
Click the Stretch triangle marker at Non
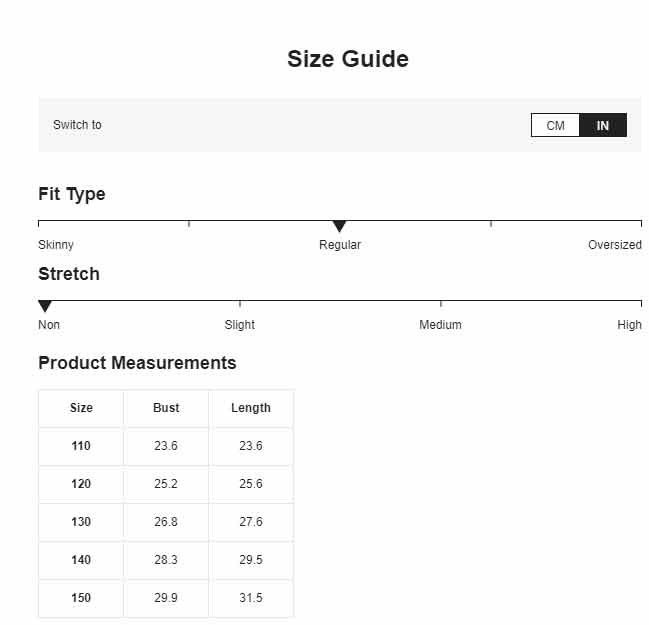pos(45,306)
